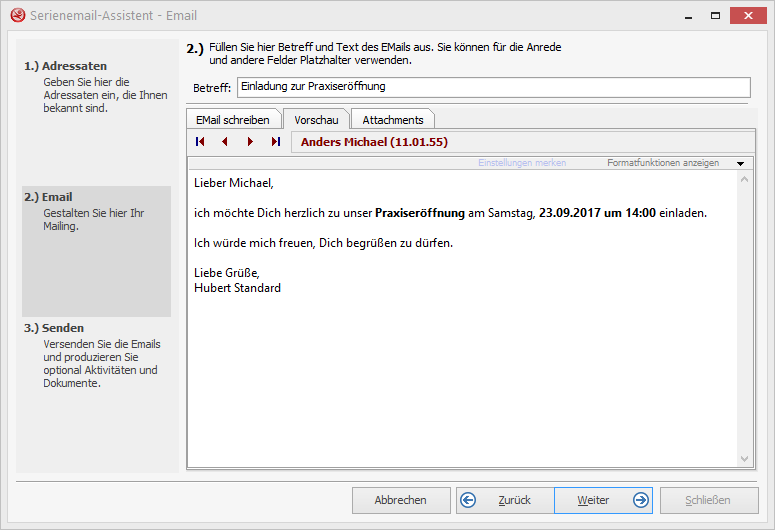Select the Vorschau tab
This screenshot has height=530, width=775.
click(315, 120)
